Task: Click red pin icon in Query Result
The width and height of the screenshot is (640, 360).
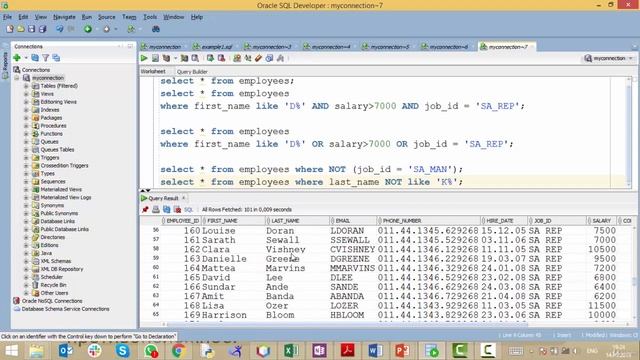Action: pos(145,209)
